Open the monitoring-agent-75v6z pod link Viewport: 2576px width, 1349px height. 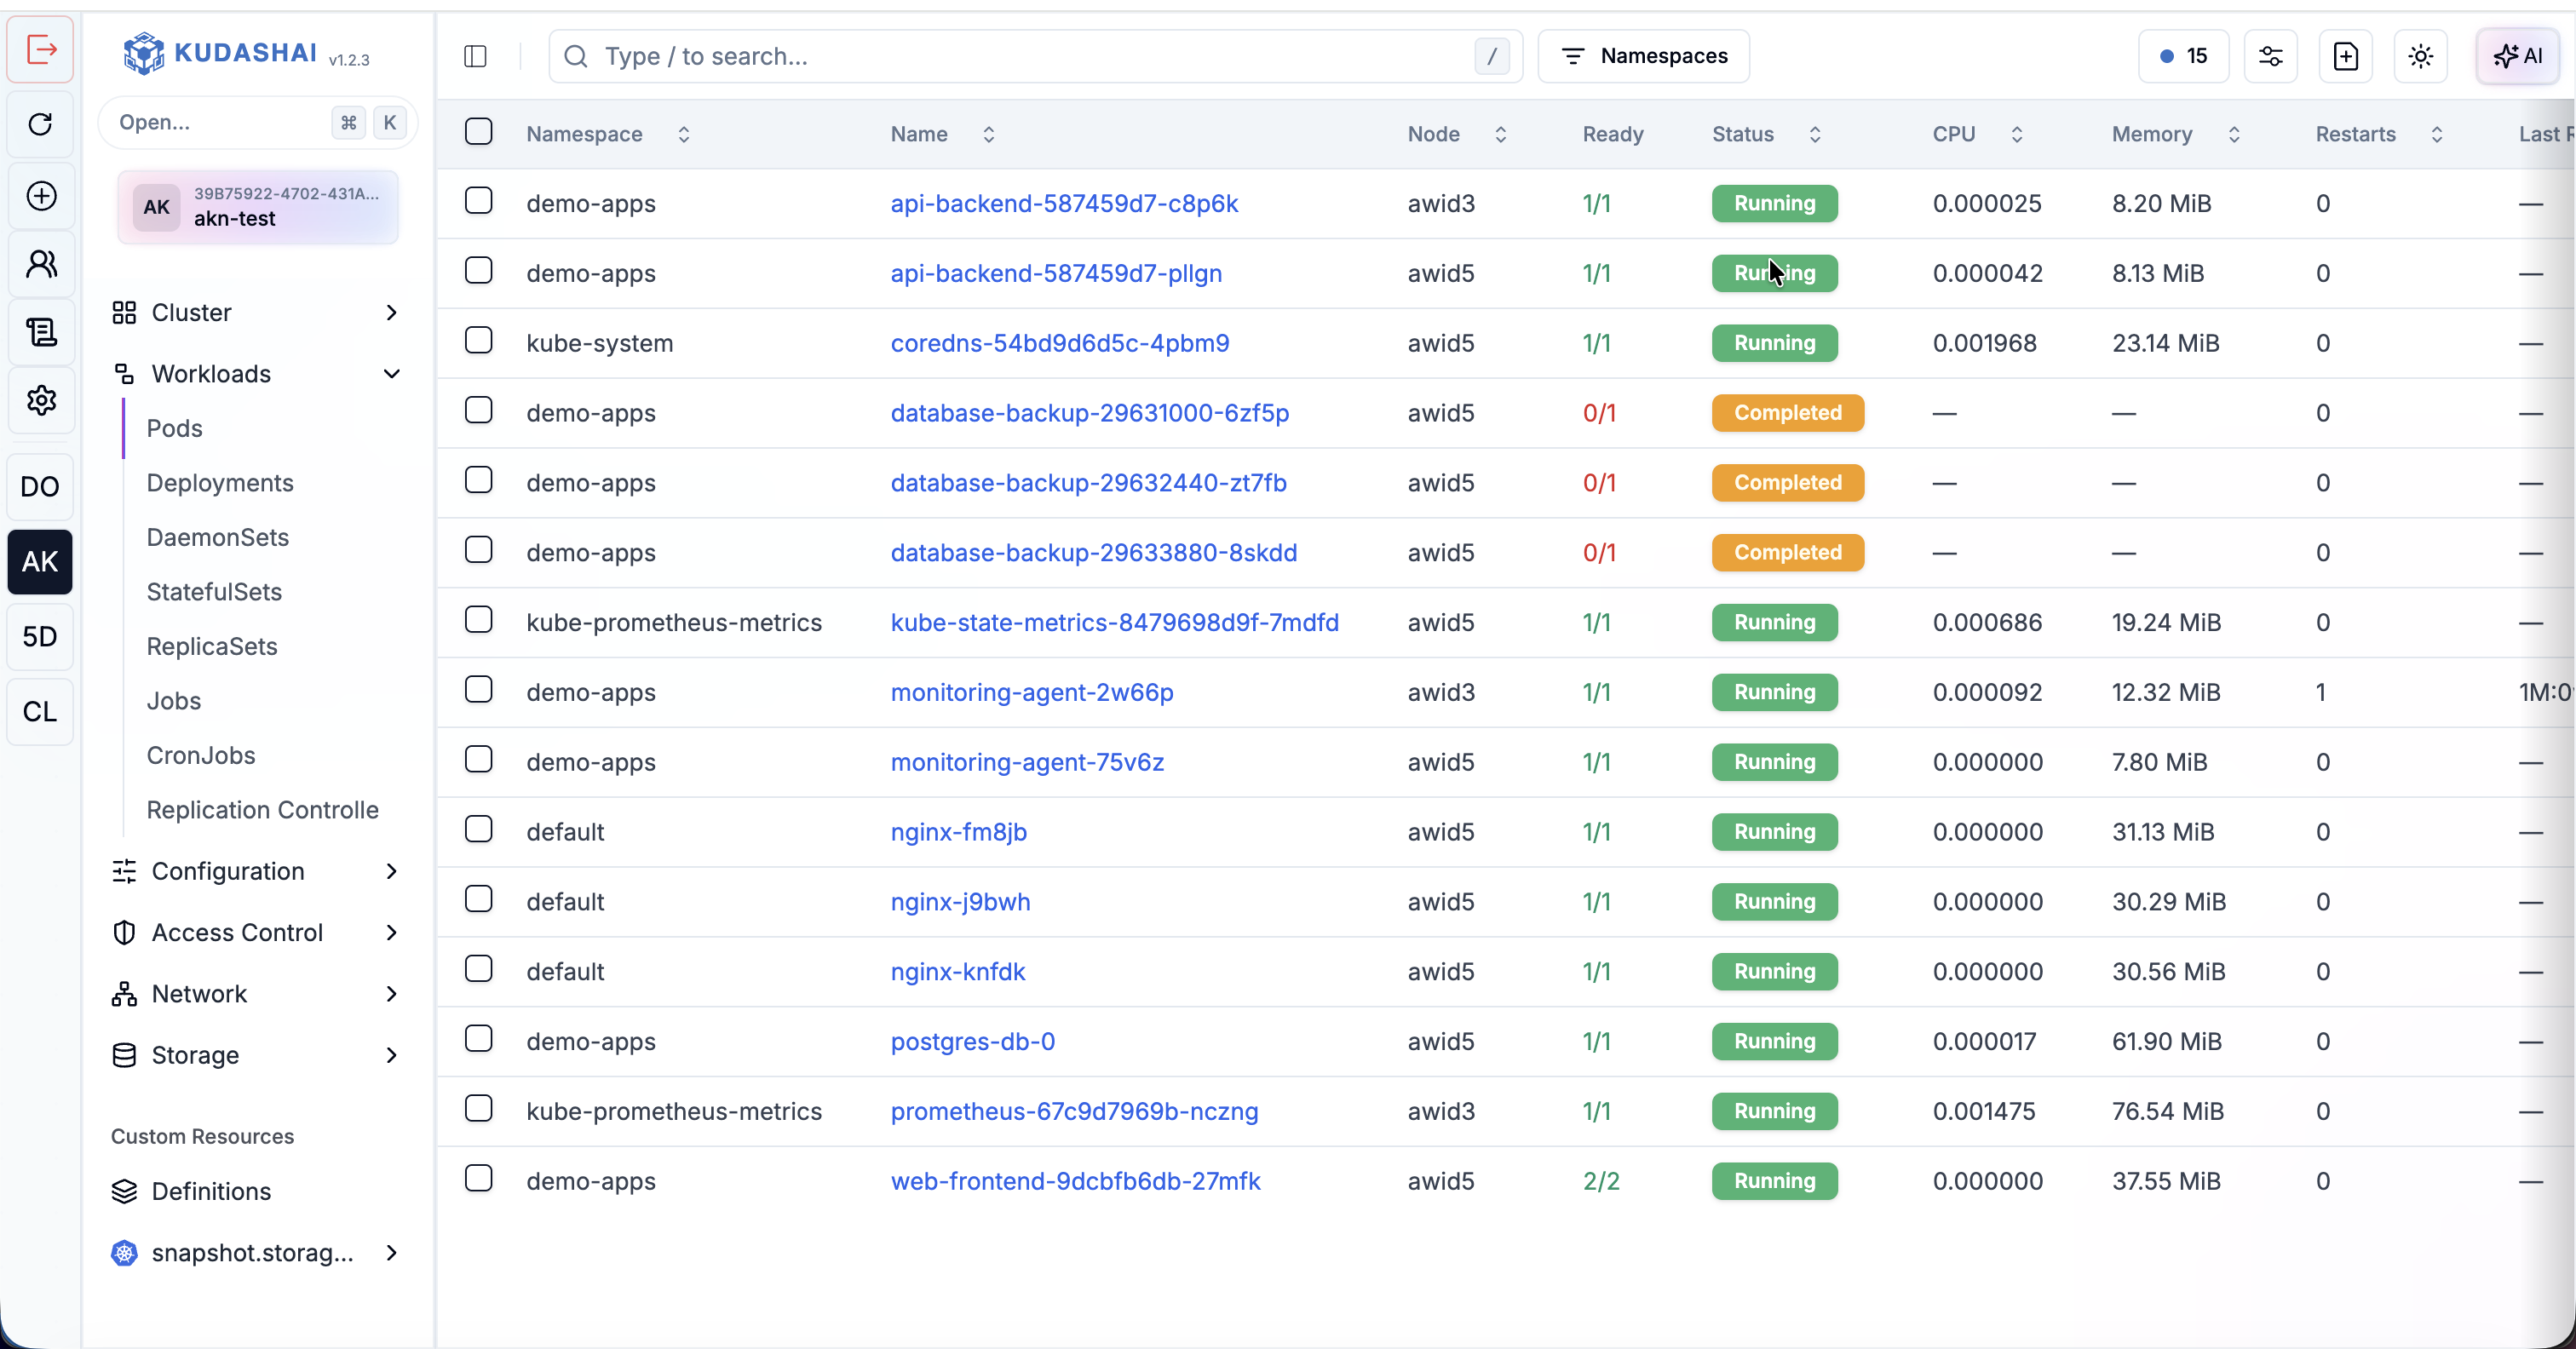tap(1027, 762)
